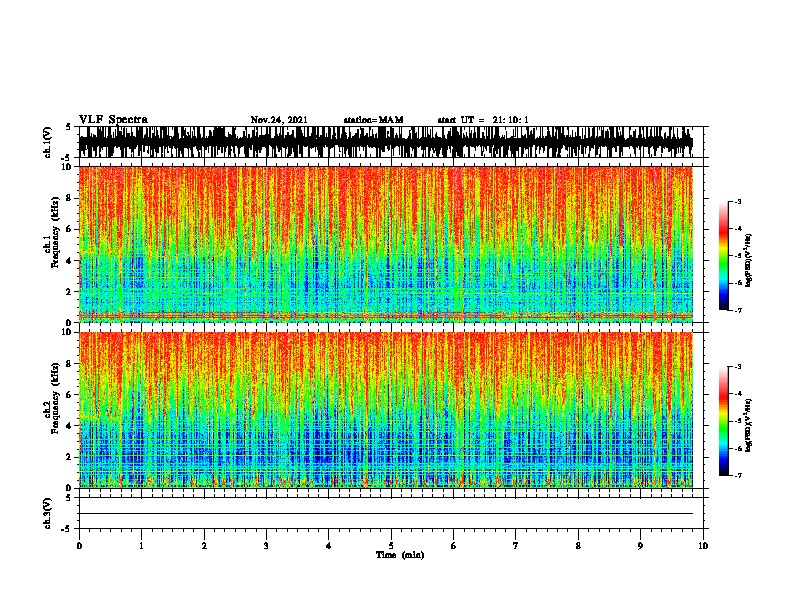Click the ch.1 color bar log(PSD) unit label
The image size is (792, 612).
pyautogui.click(x=748, y=261)
